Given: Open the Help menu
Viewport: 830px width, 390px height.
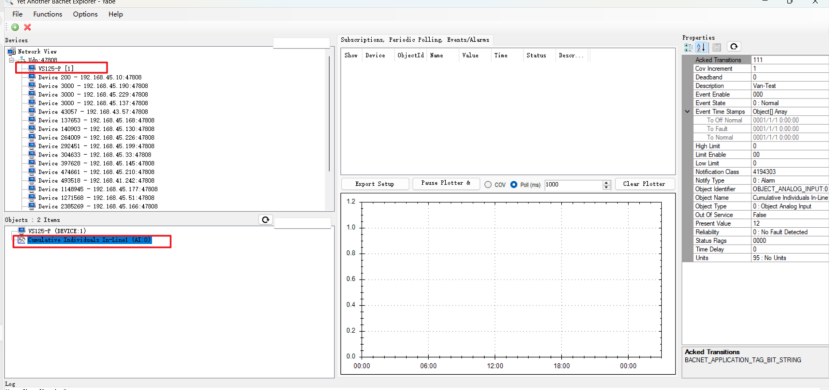Looking at the screenshot, I should click(x=115, y=14).
